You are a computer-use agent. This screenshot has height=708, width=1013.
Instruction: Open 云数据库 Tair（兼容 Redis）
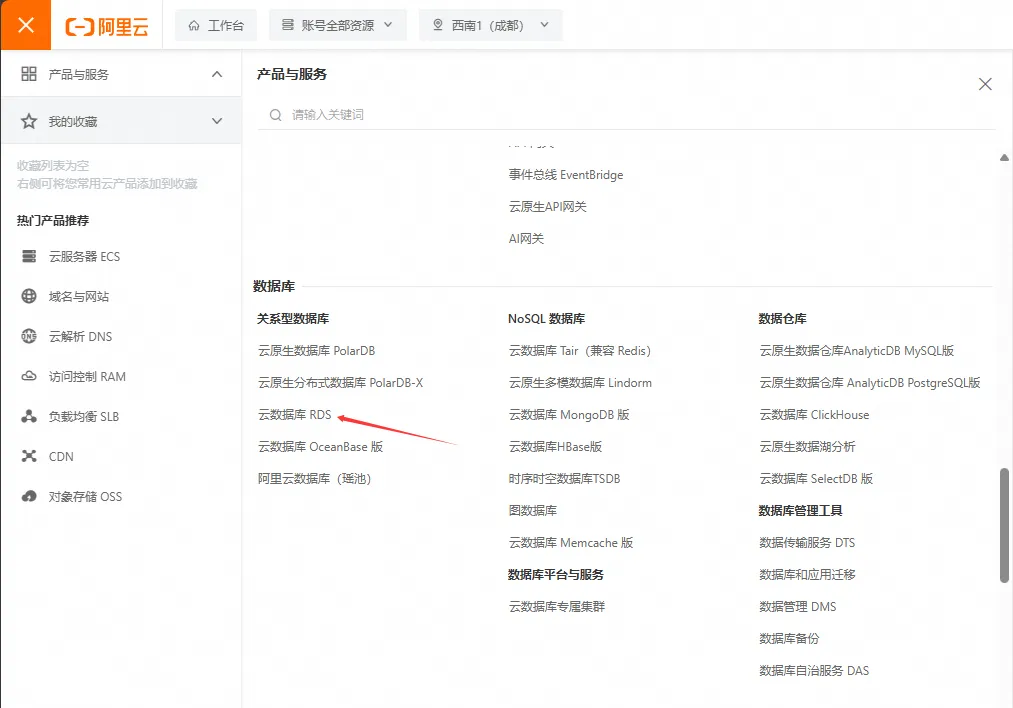coord(580,351)
